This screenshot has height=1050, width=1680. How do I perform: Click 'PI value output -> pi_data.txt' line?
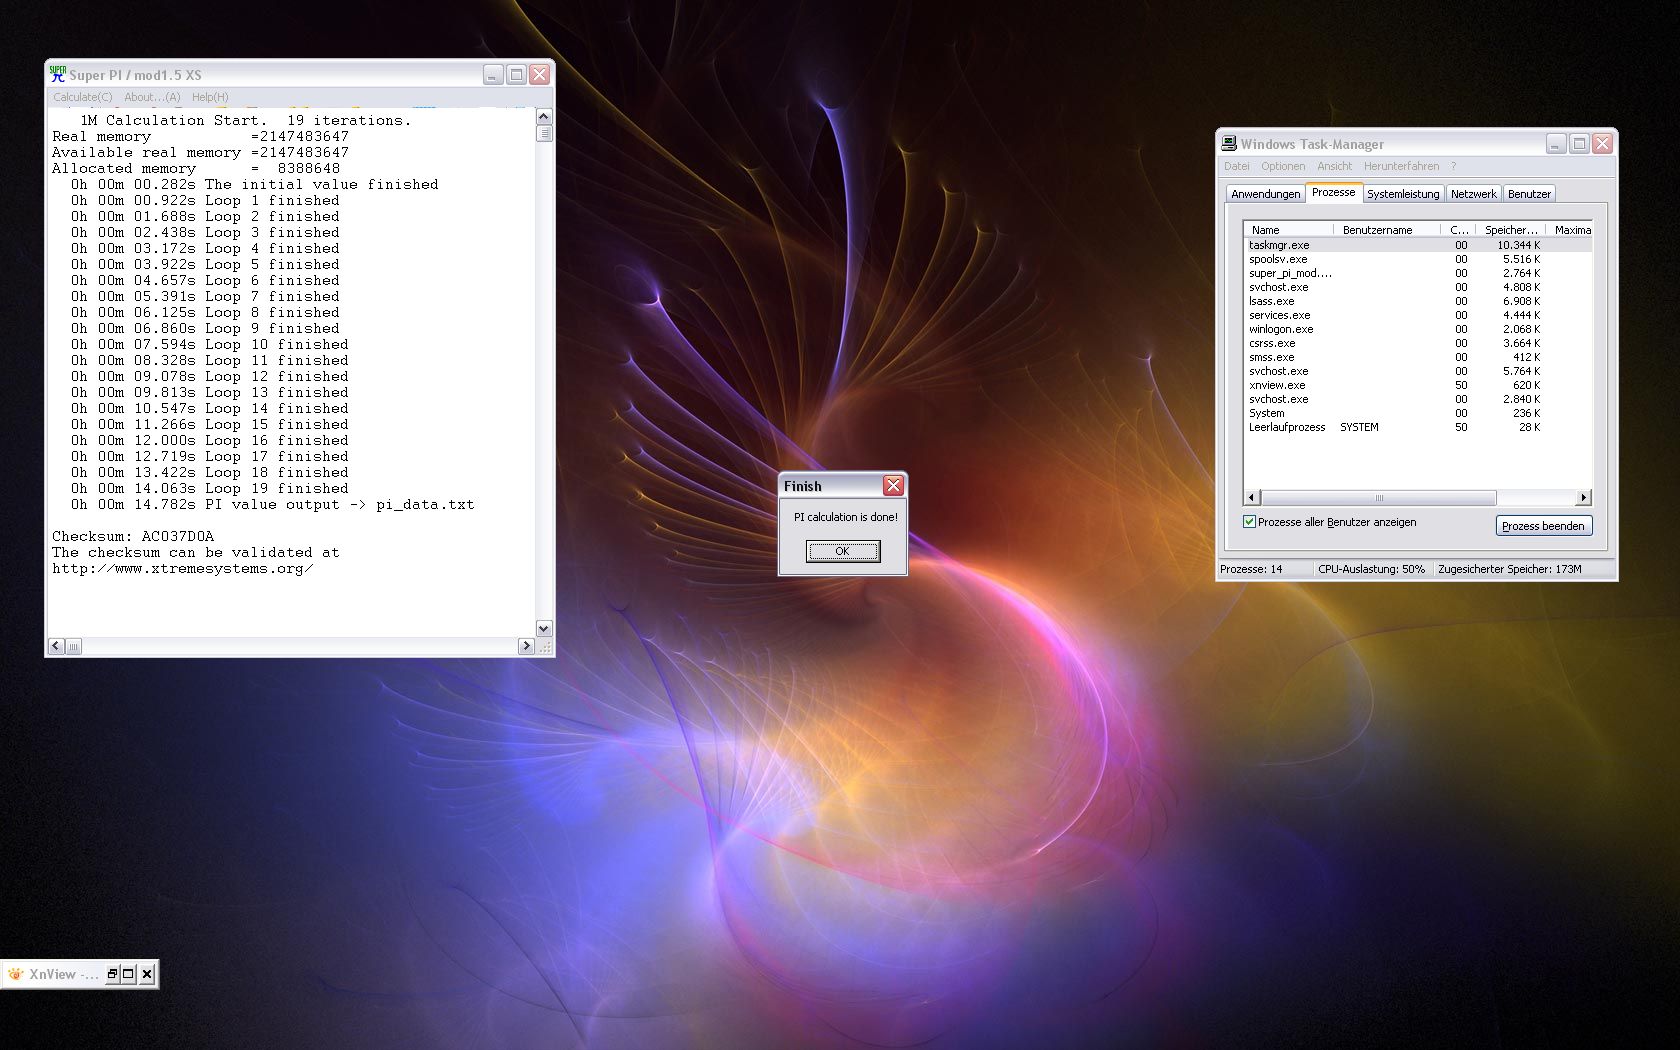(x=273, y=505)
